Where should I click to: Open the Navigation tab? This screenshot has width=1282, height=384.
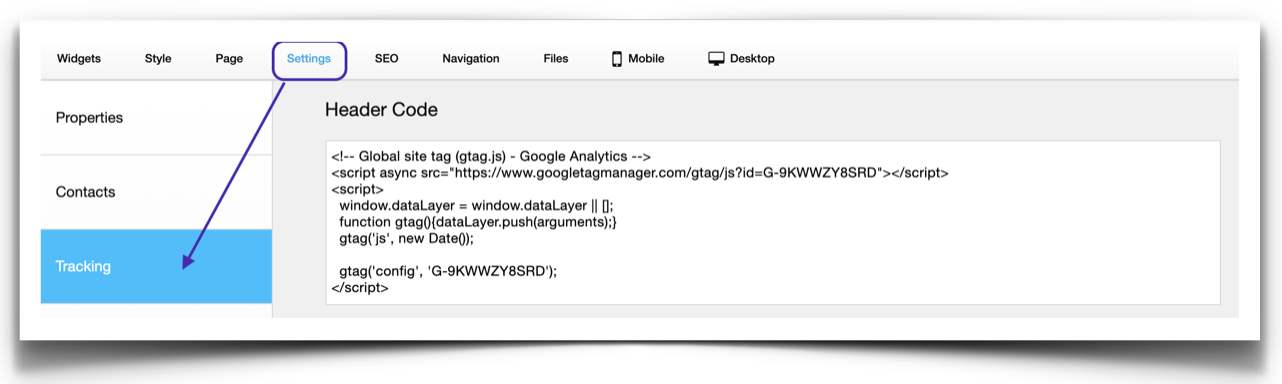tap(471, 59)
